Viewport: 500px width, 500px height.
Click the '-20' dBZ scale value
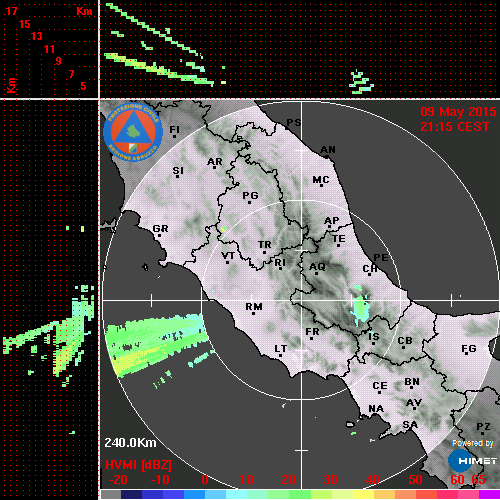pyautogui.click(x=118, y=480)
